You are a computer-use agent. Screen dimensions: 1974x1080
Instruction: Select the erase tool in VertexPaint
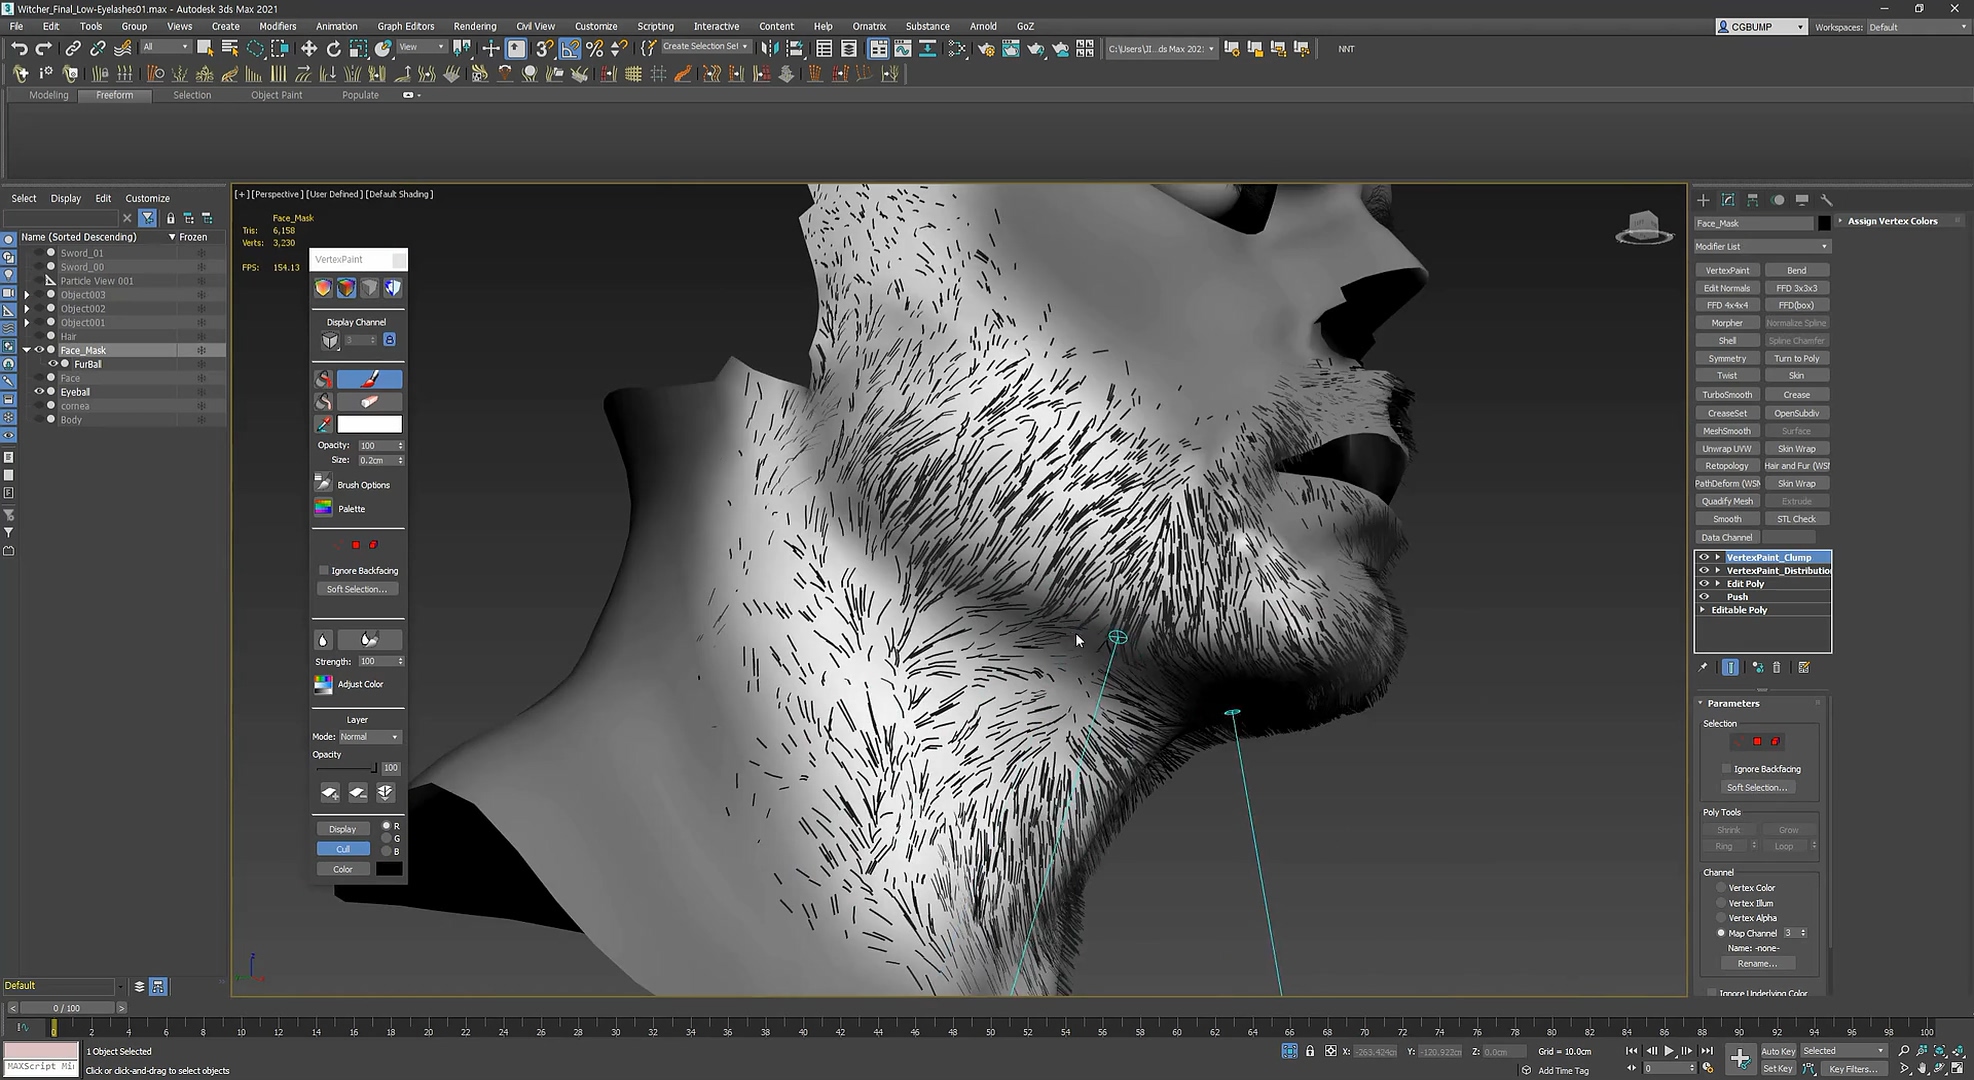[x=369, y=401]
